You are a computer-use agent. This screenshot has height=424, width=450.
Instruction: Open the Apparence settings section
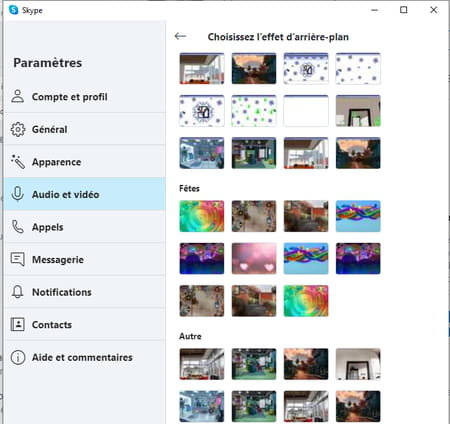[x=85, y=162]
